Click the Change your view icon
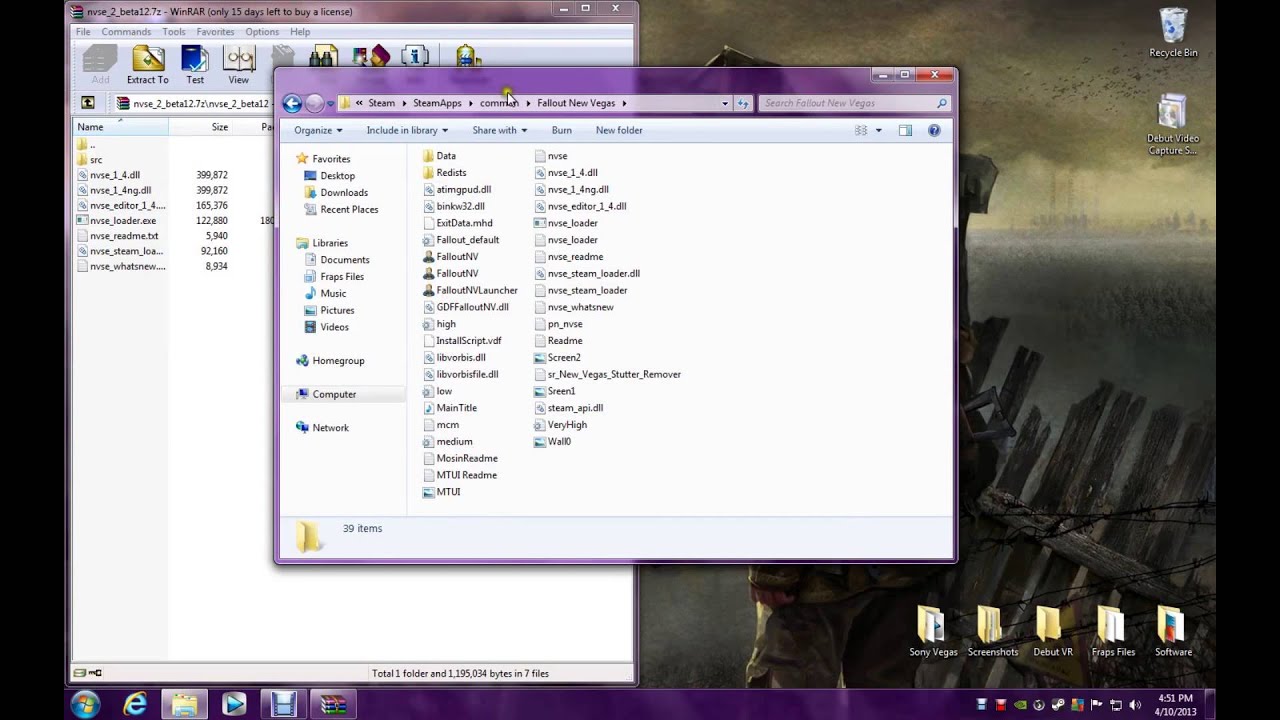Image resolution: width=1280 pixels, height=720 pixels. click(x=861, y=130)
